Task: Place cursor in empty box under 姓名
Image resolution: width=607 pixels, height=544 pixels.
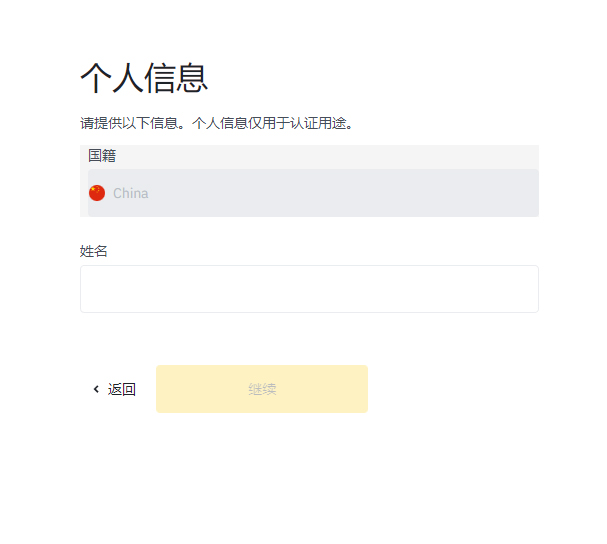Action: coord(309,289)
